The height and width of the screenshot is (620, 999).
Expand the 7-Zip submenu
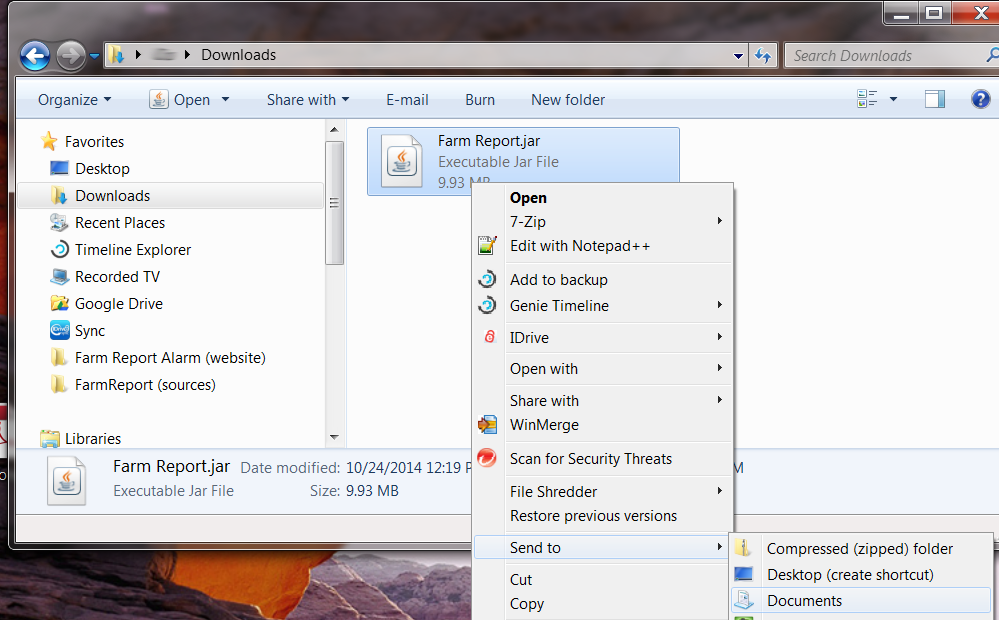point(603,222)
